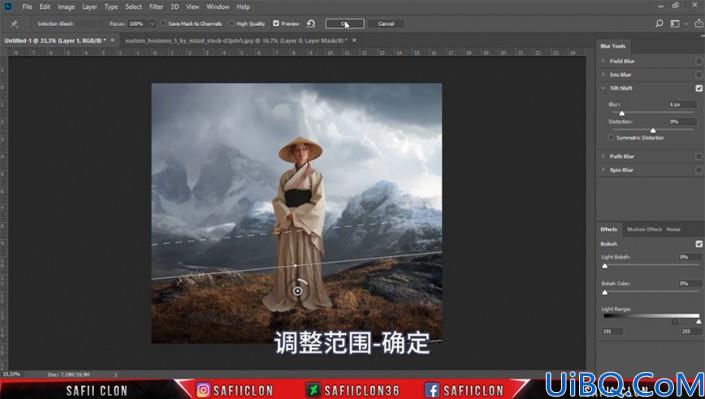This screenshot has width=705, height=399.
Task: Confirm the blur with the OK button
Action: point(345,23)
